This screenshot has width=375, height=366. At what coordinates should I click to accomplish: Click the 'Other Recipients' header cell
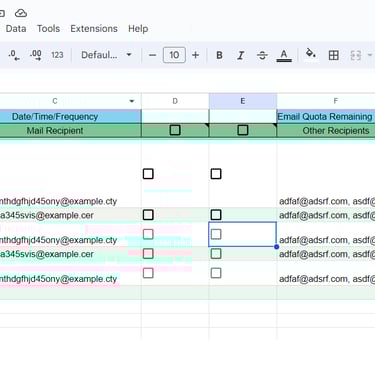[x=326, y=130]
